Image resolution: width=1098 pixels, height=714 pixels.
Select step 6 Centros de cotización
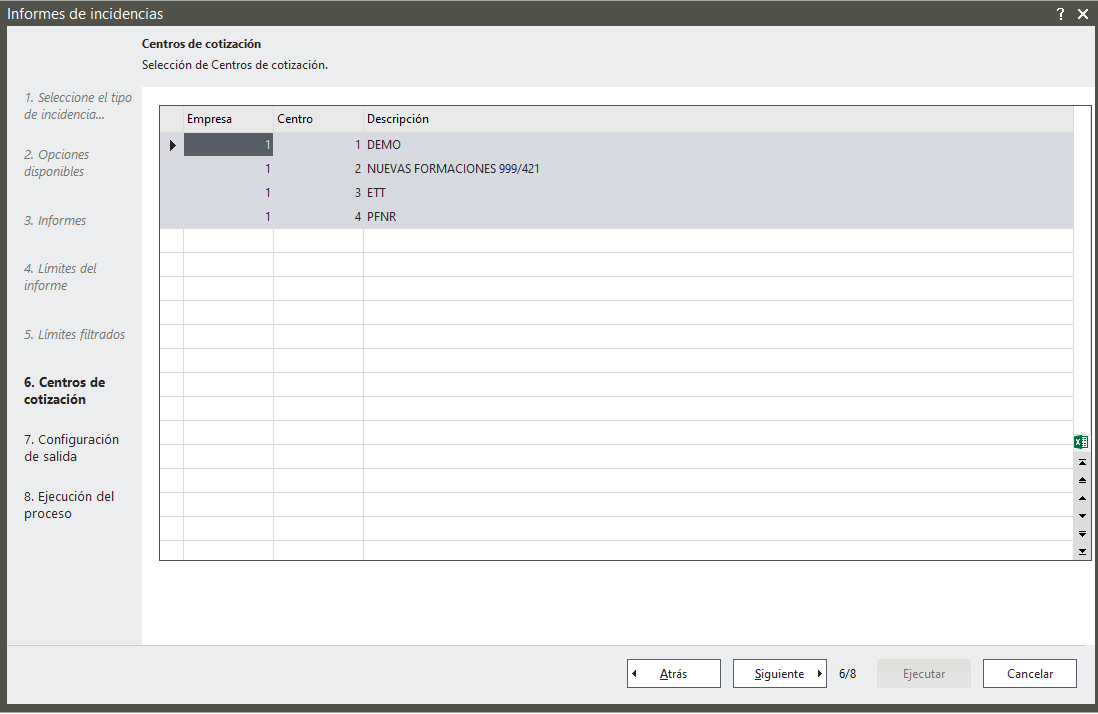coord(64,391)
